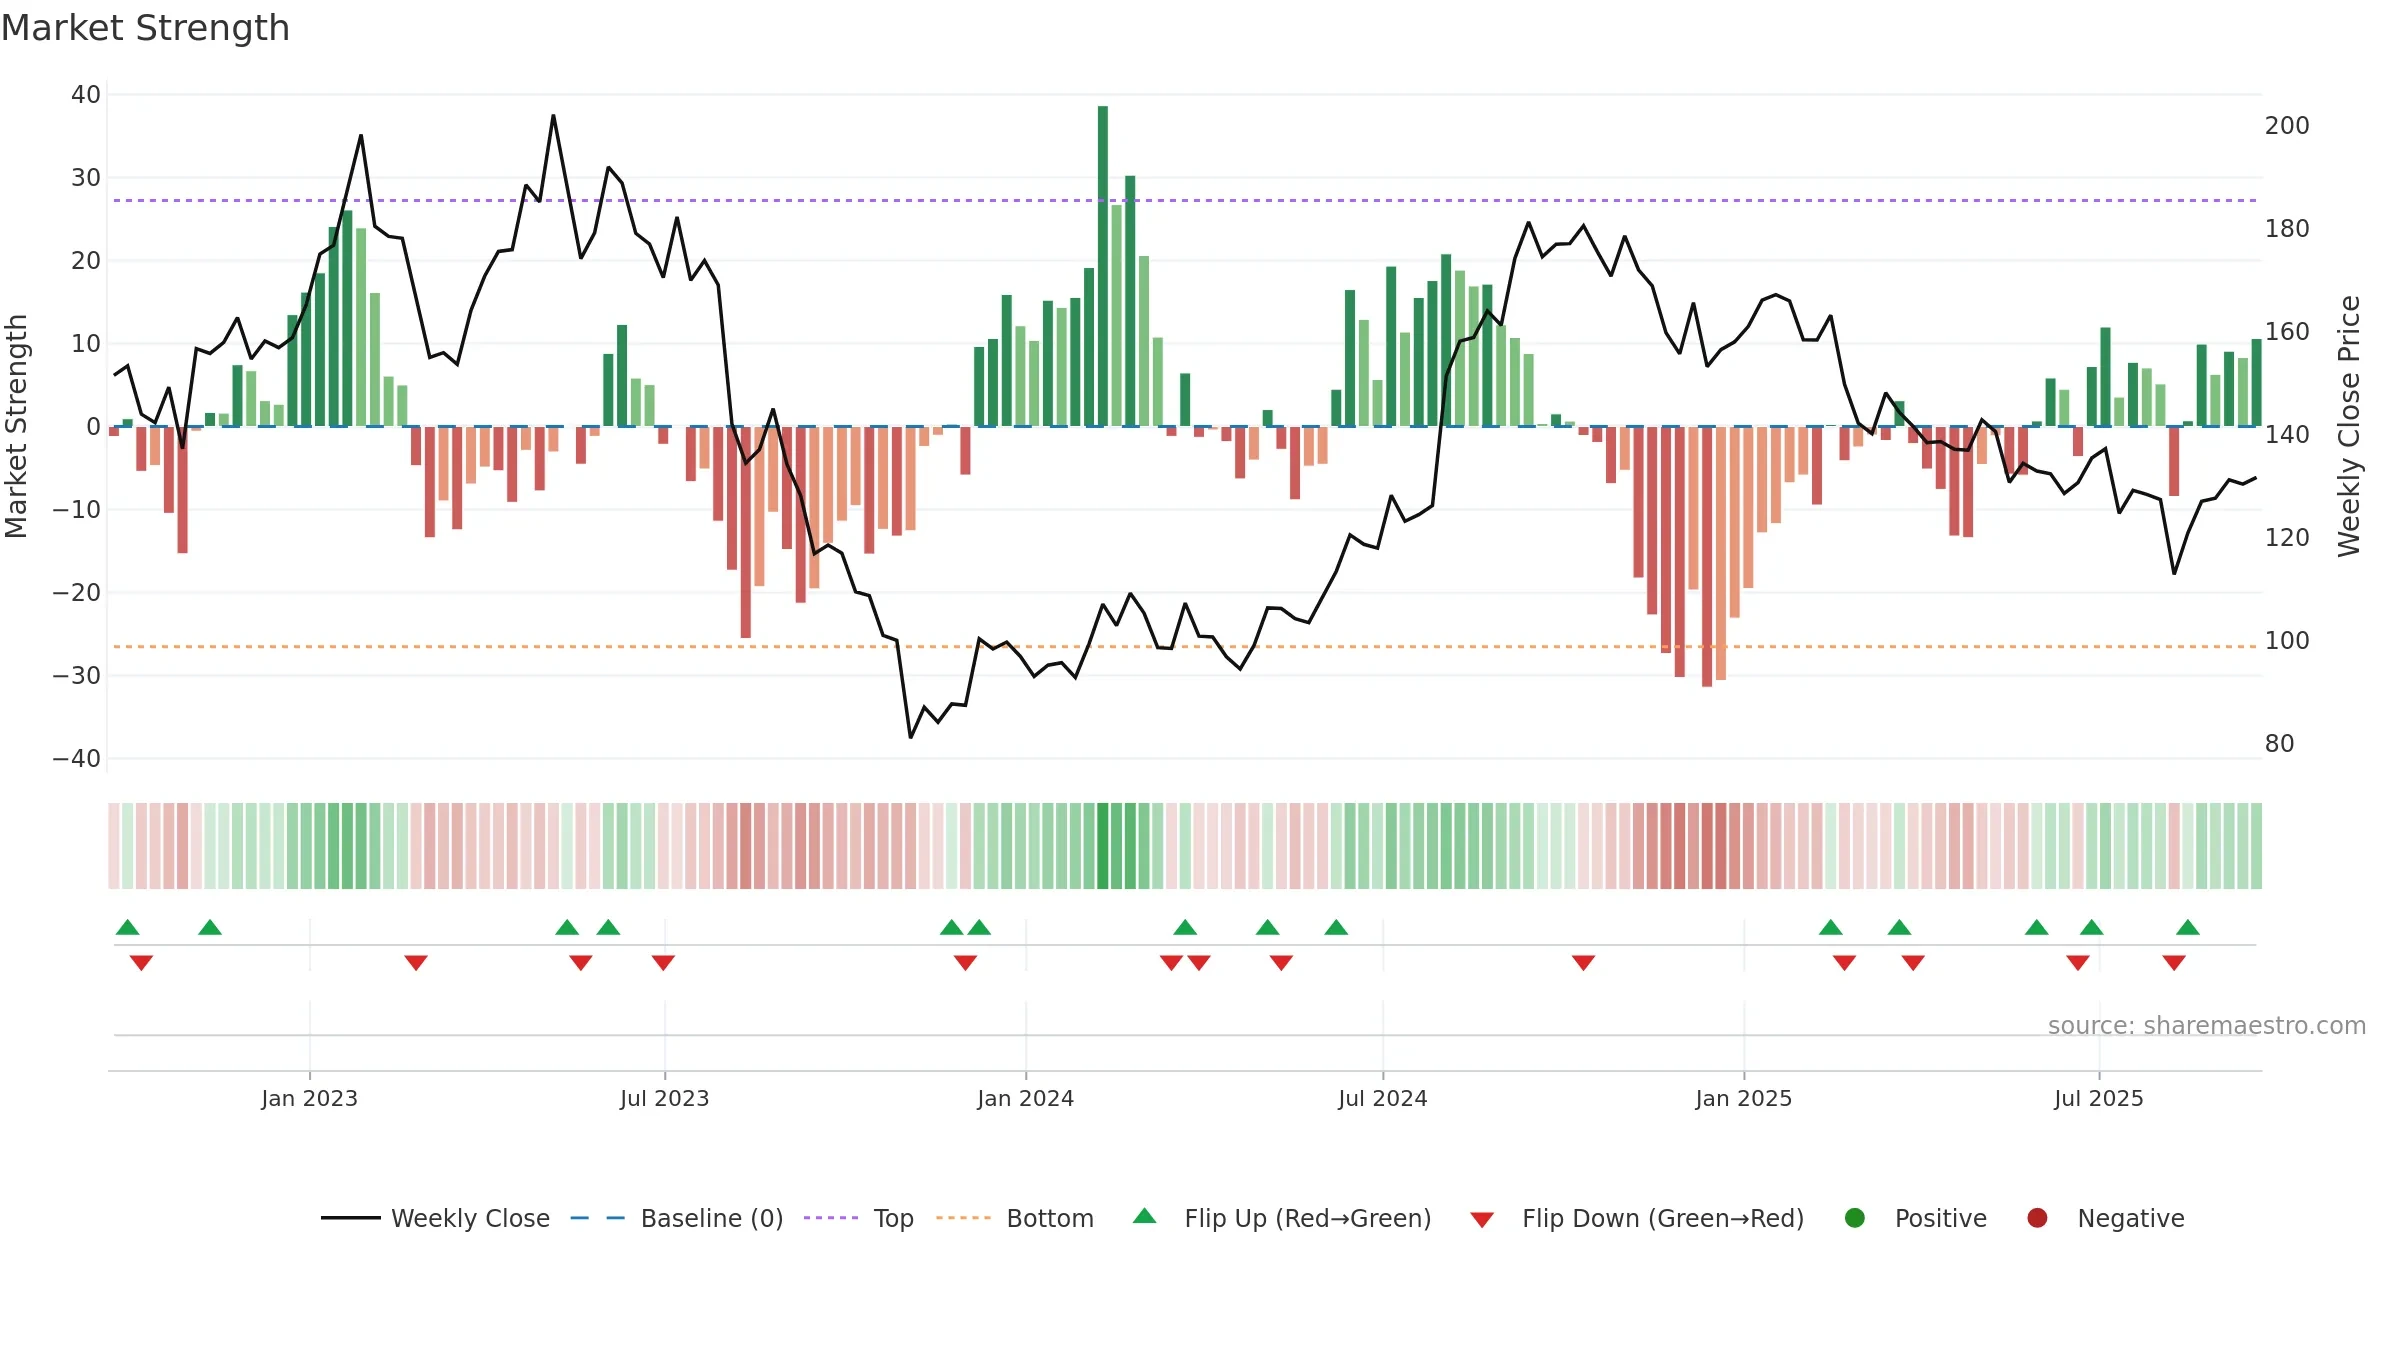This screenshot has width=2400, height=1350.
Task: Toggle the Baseline (0) legend entry
Action: click(x=677, y=1218)
